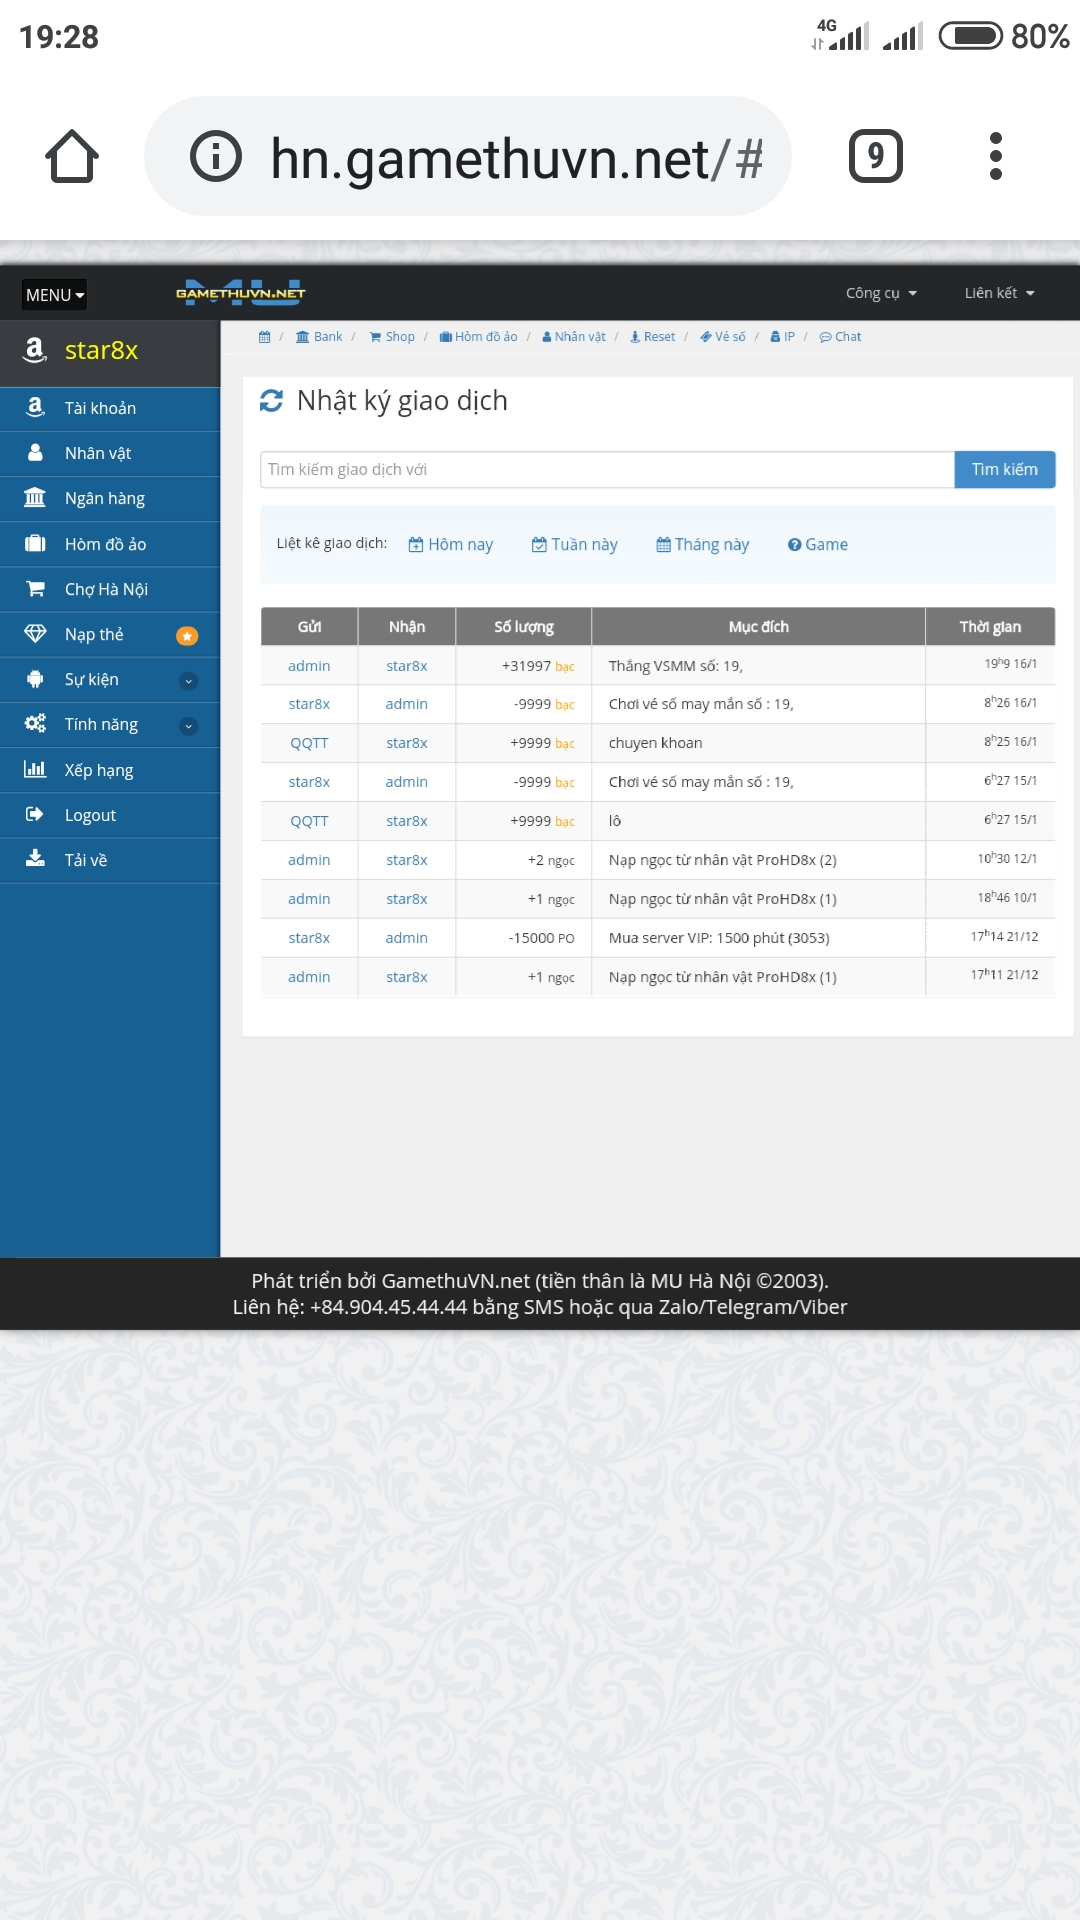Click Logout in sidebar
Screen dimensions: 1080x1920
coord(110,815)
